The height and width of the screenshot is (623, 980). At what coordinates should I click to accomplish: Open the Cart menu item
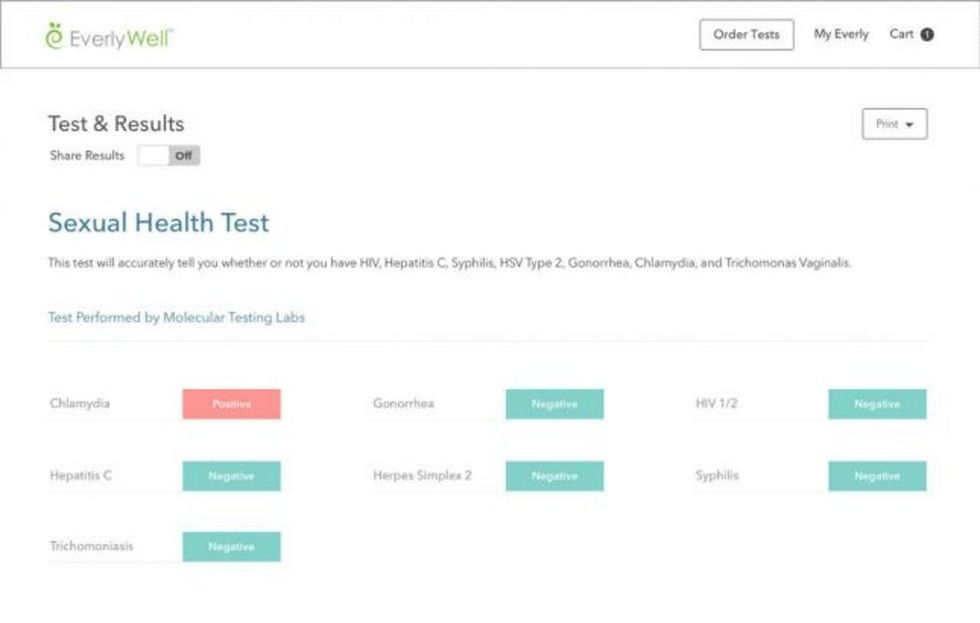[x=902, y=35]
